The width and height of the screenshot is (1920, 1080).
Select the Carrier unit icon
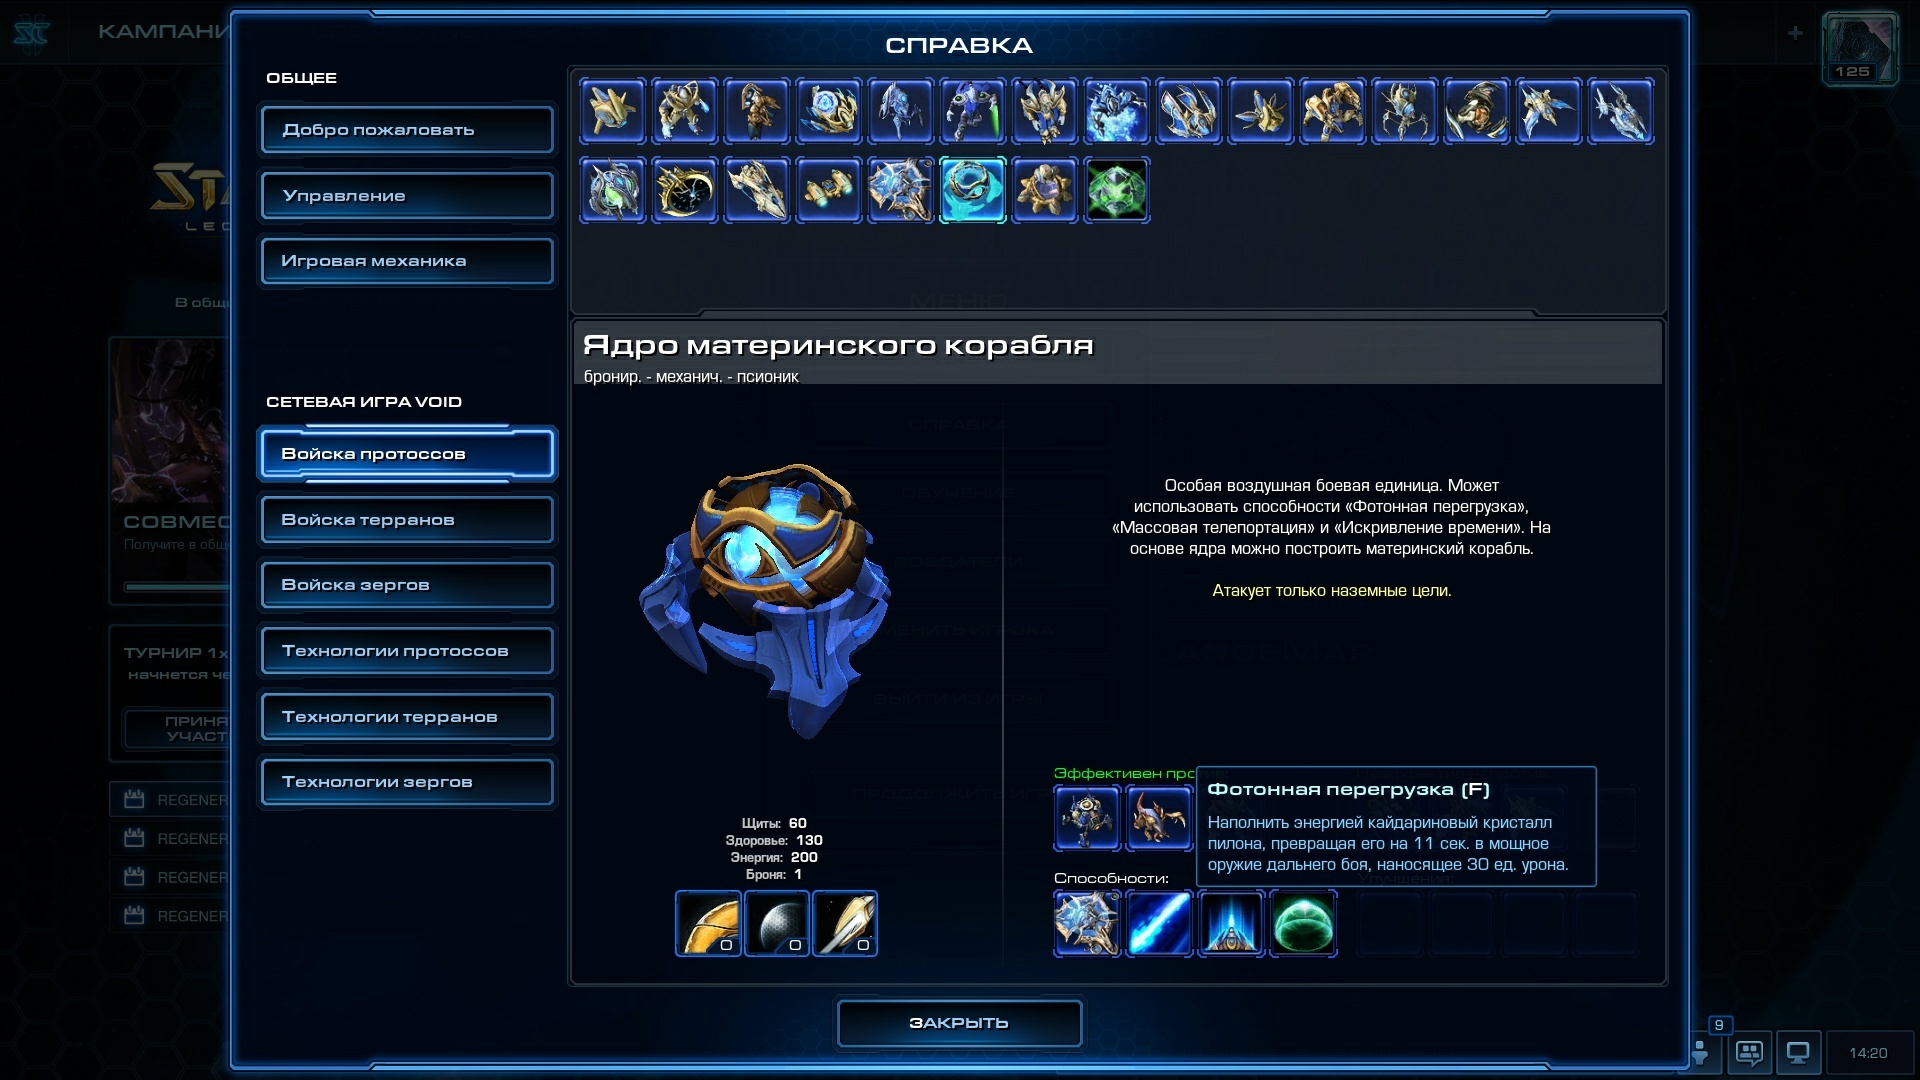(x=757, y=190)
